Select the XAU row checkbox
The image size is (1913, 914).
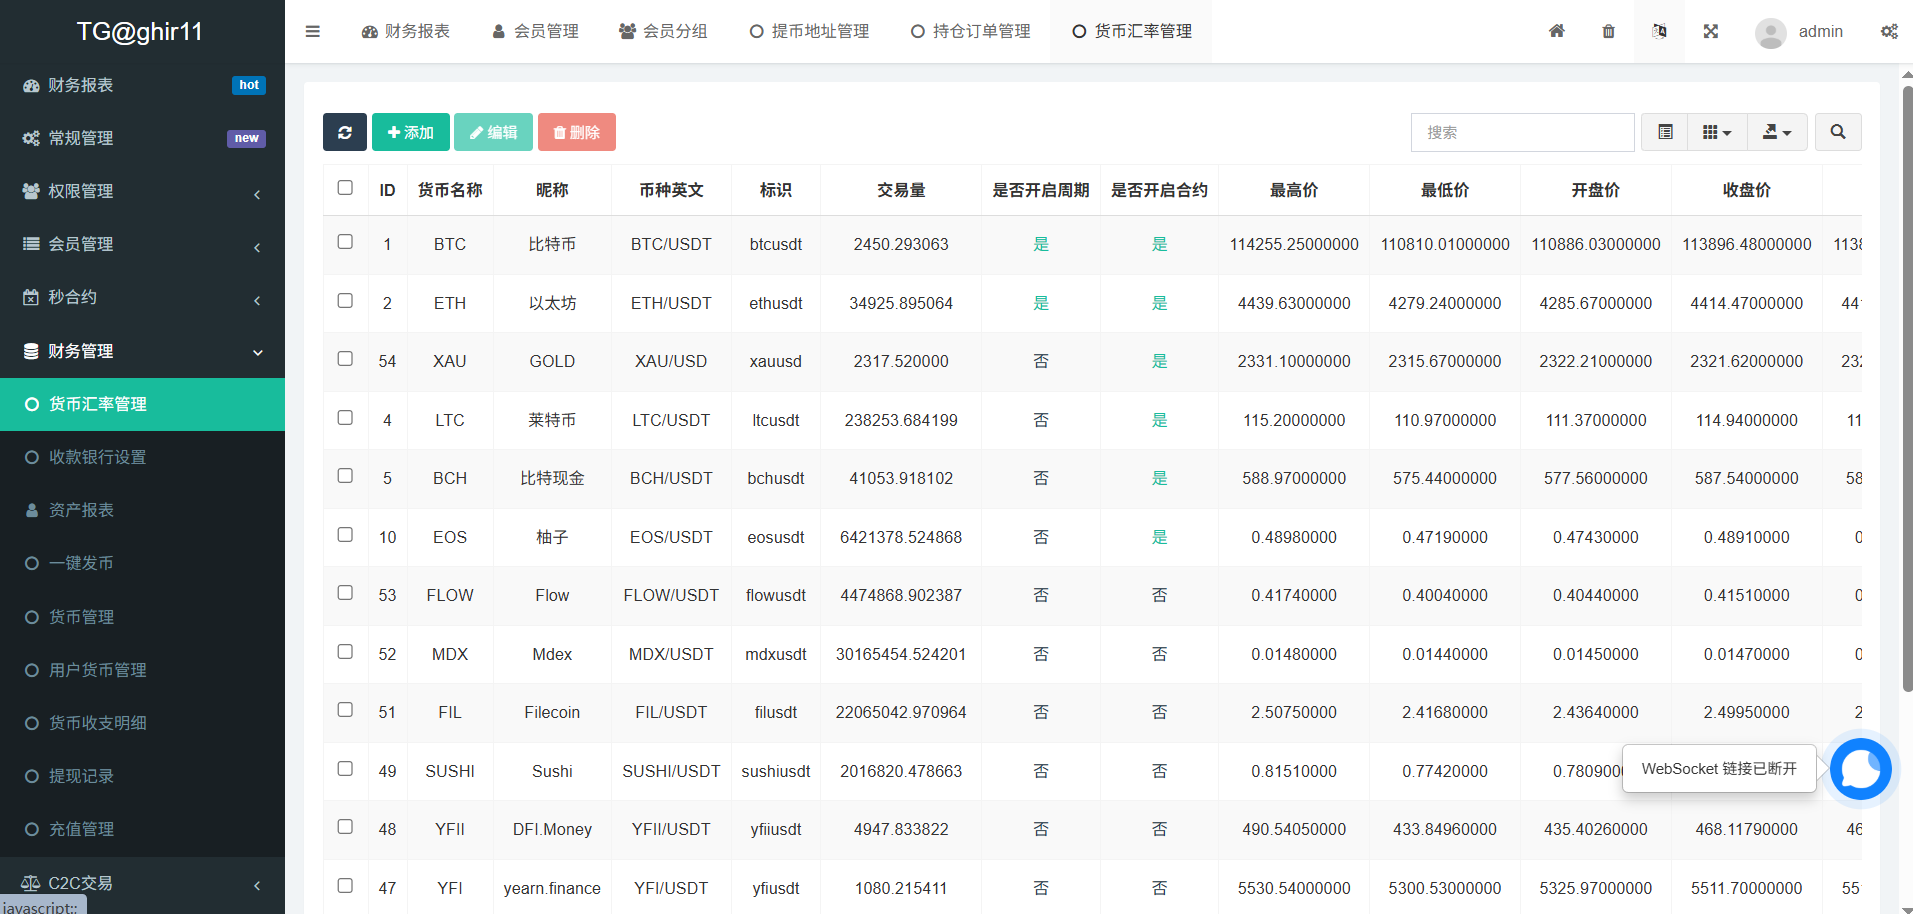(x=345, y=359)
